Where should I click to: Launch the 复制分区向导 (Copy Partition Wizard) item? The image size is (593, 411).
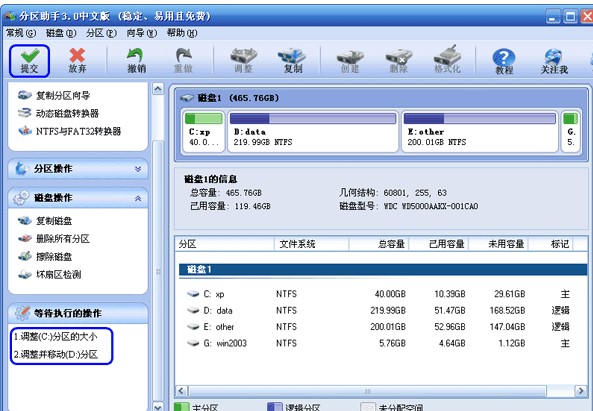(x=54, y=95)
